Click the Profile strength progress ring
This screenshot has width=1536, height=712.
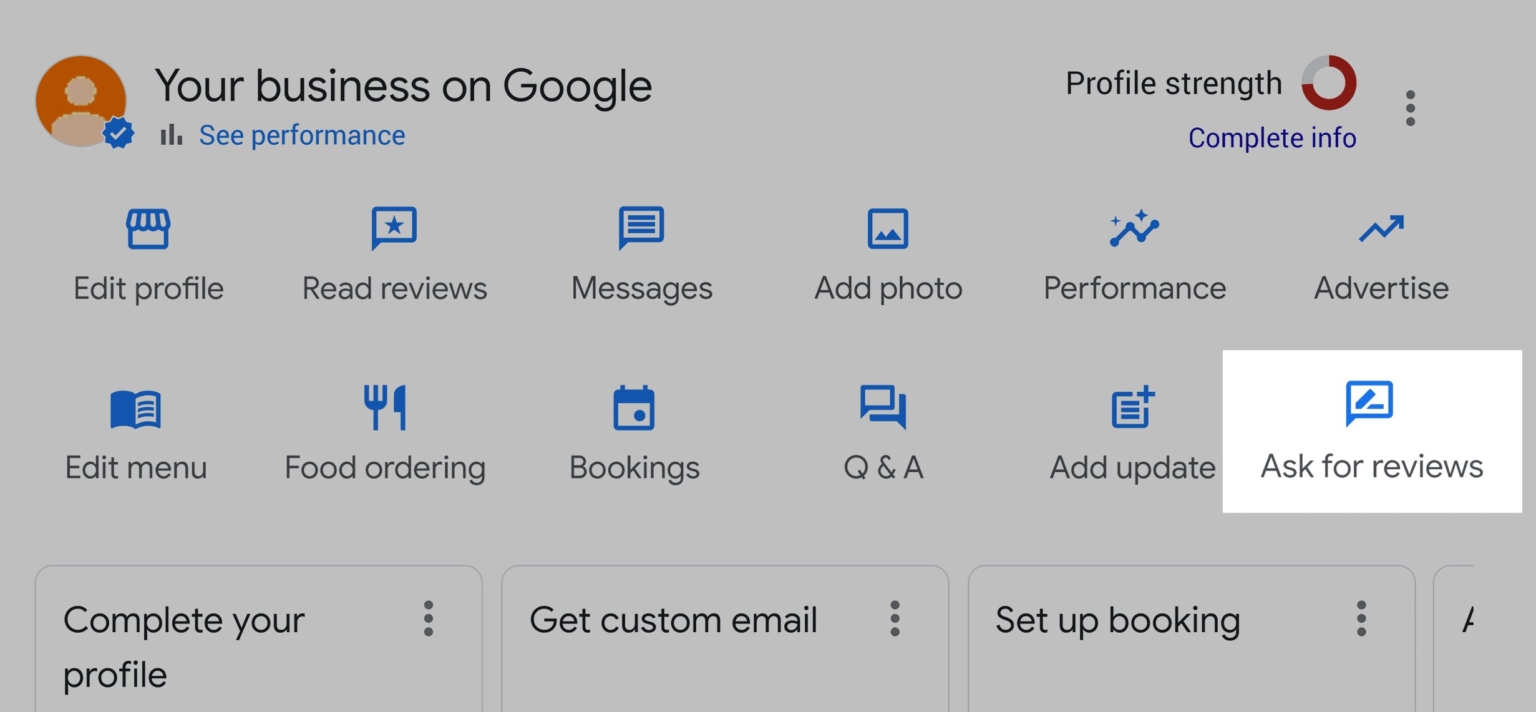(x=1329, y=83)
